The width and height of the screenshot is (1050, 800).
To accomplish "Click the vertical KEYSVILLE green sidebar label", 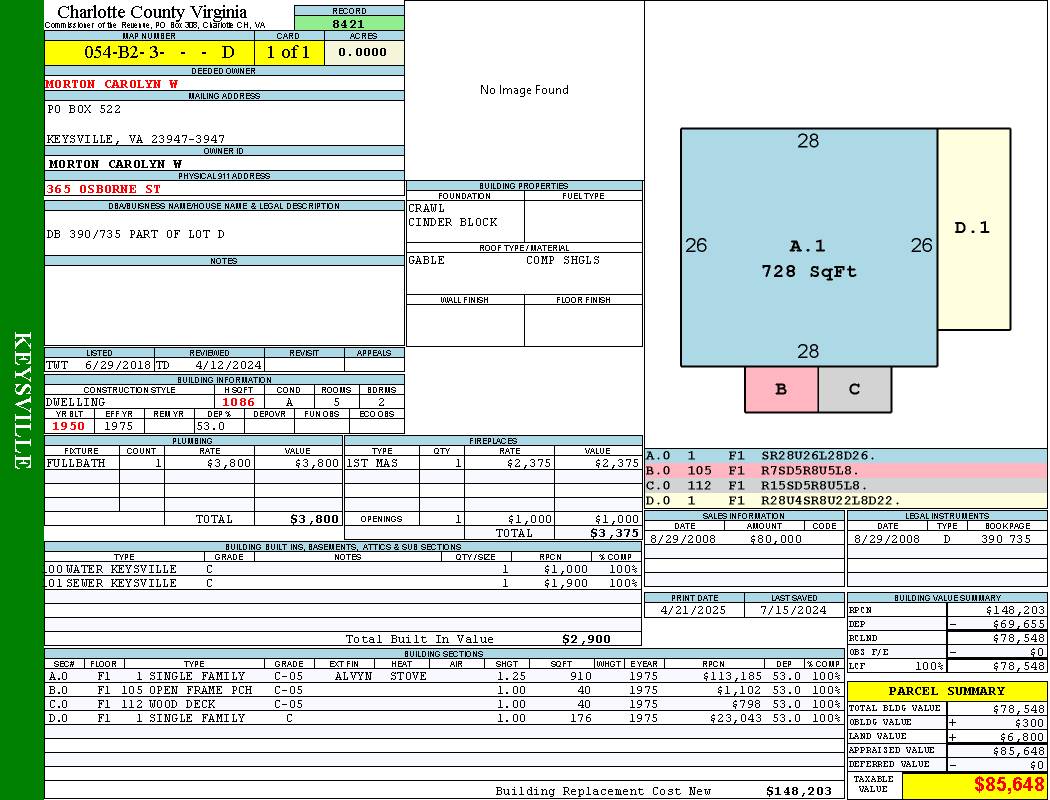I will 22,400.
